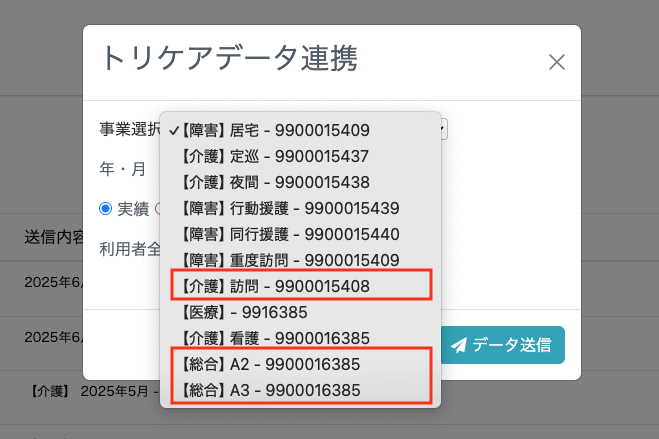Choose 【介護】看護 - 9900016385 option
The width and height of the screenshot is (659, 439).
(x=301, y=339)
